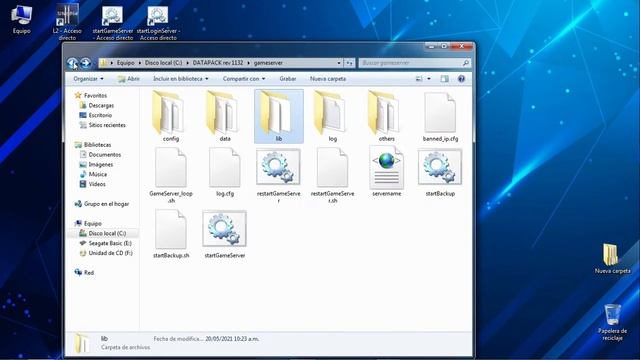Select the restartGameServer batch file

tap(278, 176)
